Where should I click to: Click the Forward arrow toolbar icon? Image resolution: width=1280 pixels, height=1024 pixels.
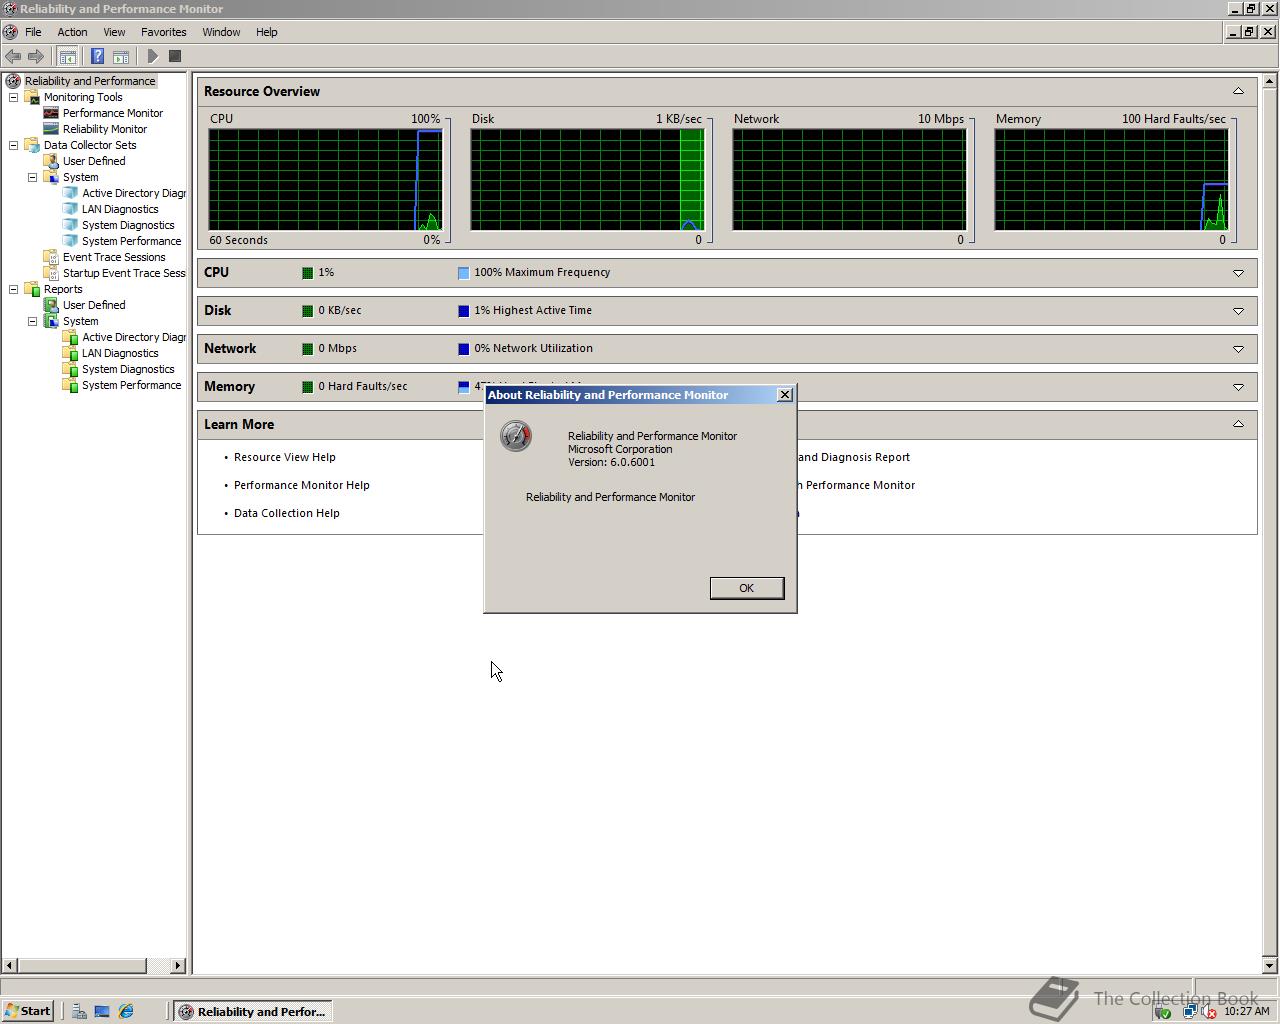tap(36, 56)
